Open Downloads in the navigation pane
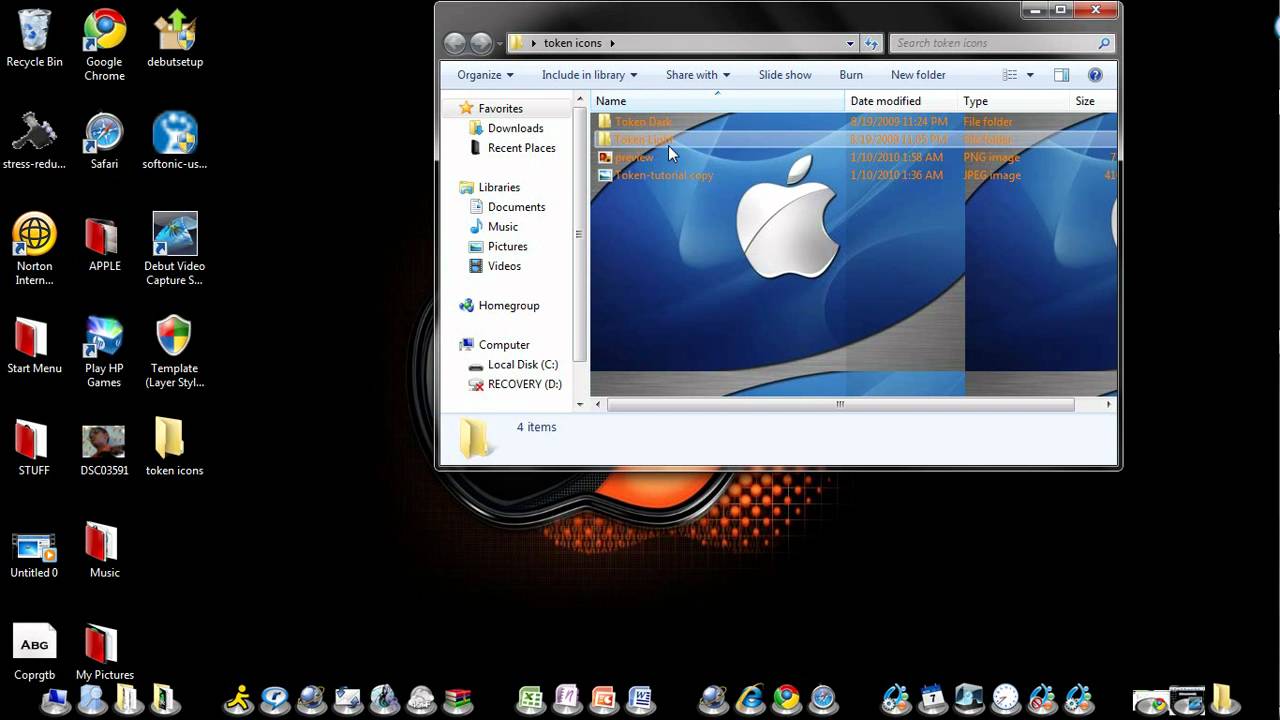 coord(515,128)
